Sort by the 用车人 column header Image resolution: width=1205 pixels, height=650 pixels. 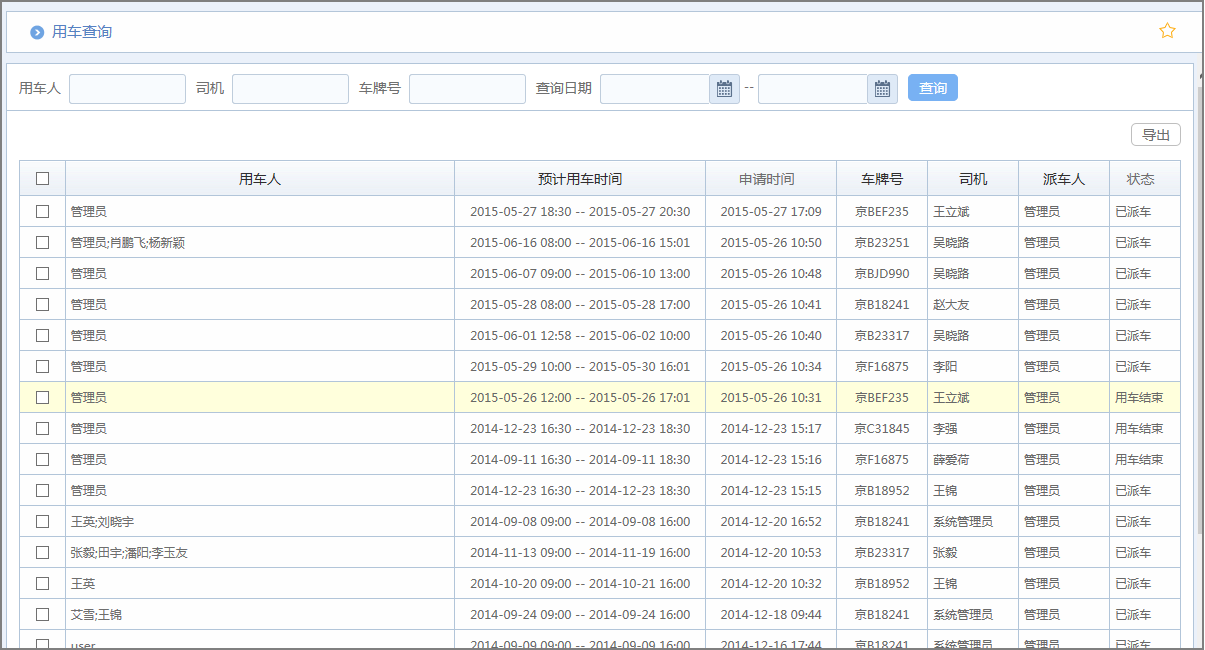click(x=260, y=179)
